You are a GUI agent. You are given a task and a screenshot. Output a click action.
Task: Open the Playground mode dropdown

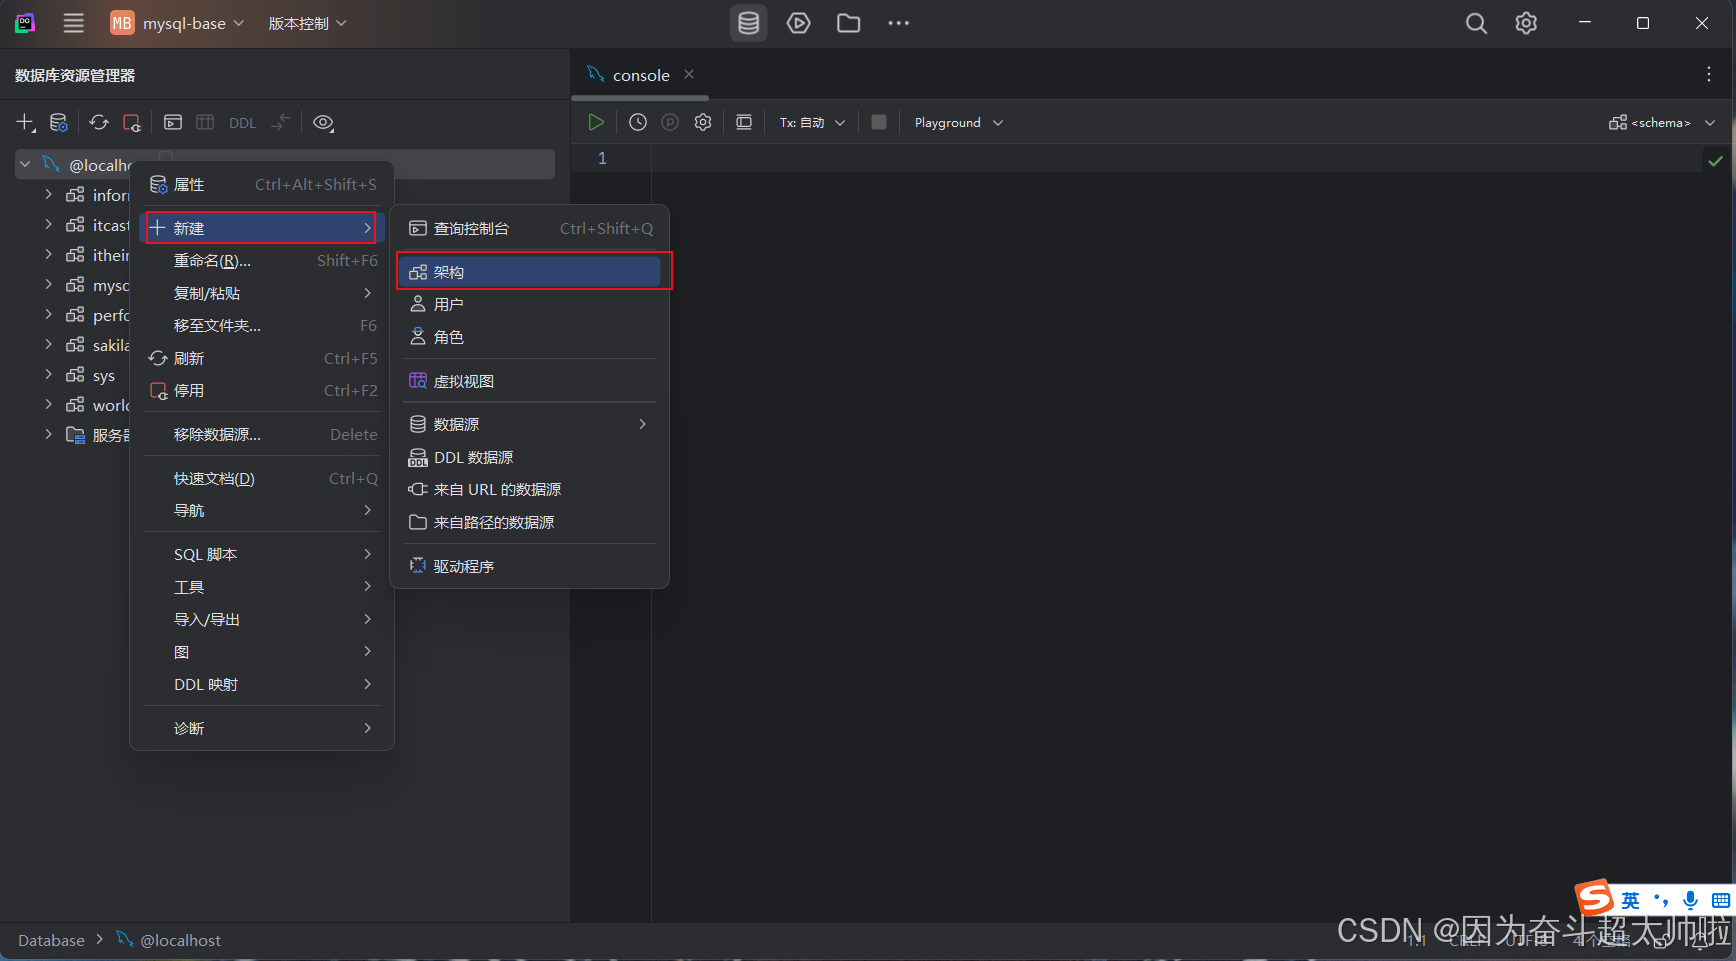point(958,122)
